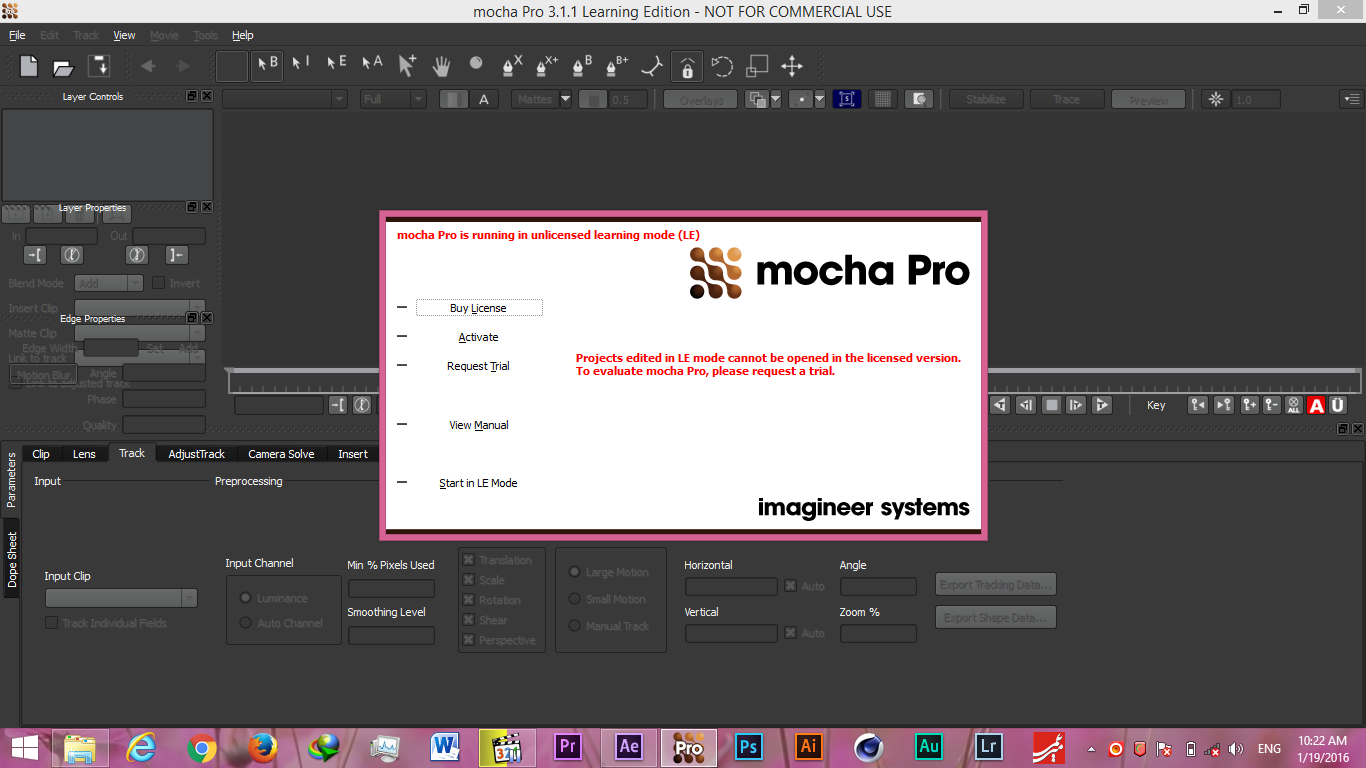The width and height of the screenshot is (1366, 768).
Task: Click the go to next keyframe icon
Action: click(1223, 405)
